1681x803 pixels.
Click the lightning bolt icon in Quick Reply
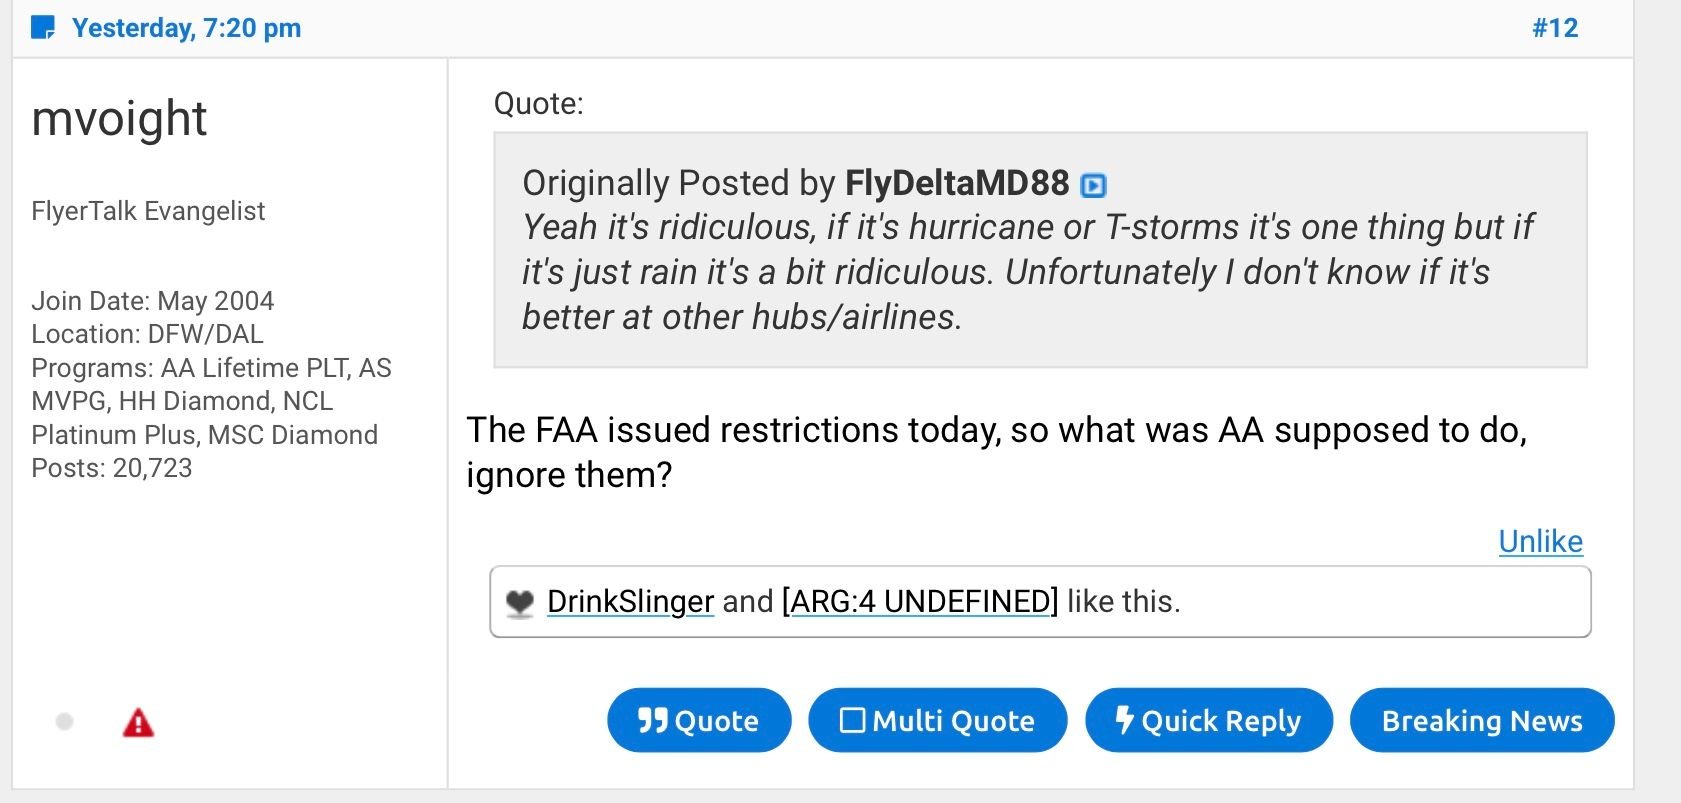(1125, 720)
